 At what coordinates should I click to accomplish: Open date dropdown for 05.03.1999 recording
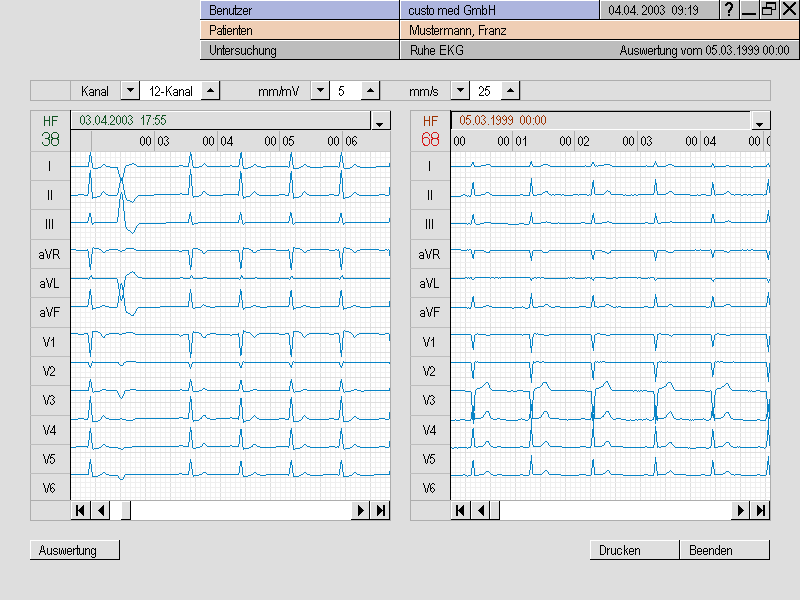click(760, 122)
